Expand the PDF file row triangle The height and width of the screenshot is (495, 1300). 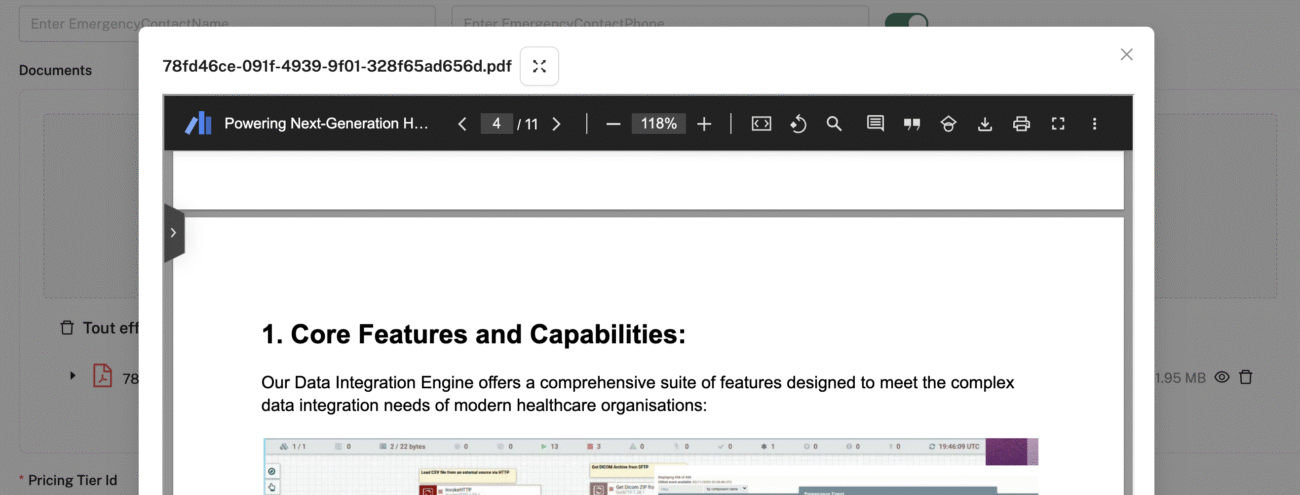coord(72,376)
